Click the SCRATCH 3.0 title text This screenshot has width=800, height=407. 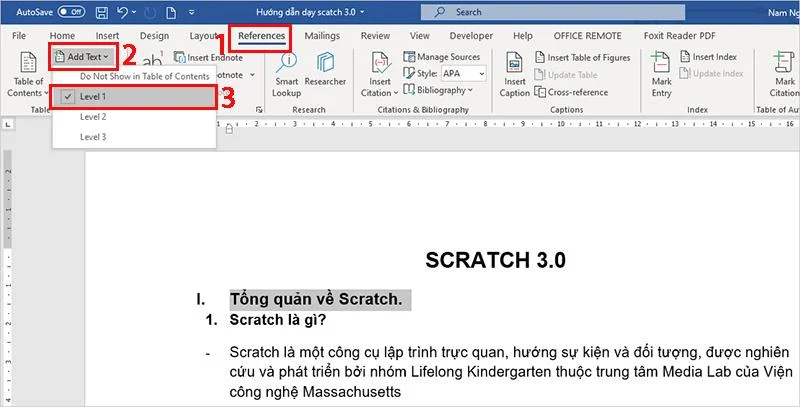coord(495,261)
